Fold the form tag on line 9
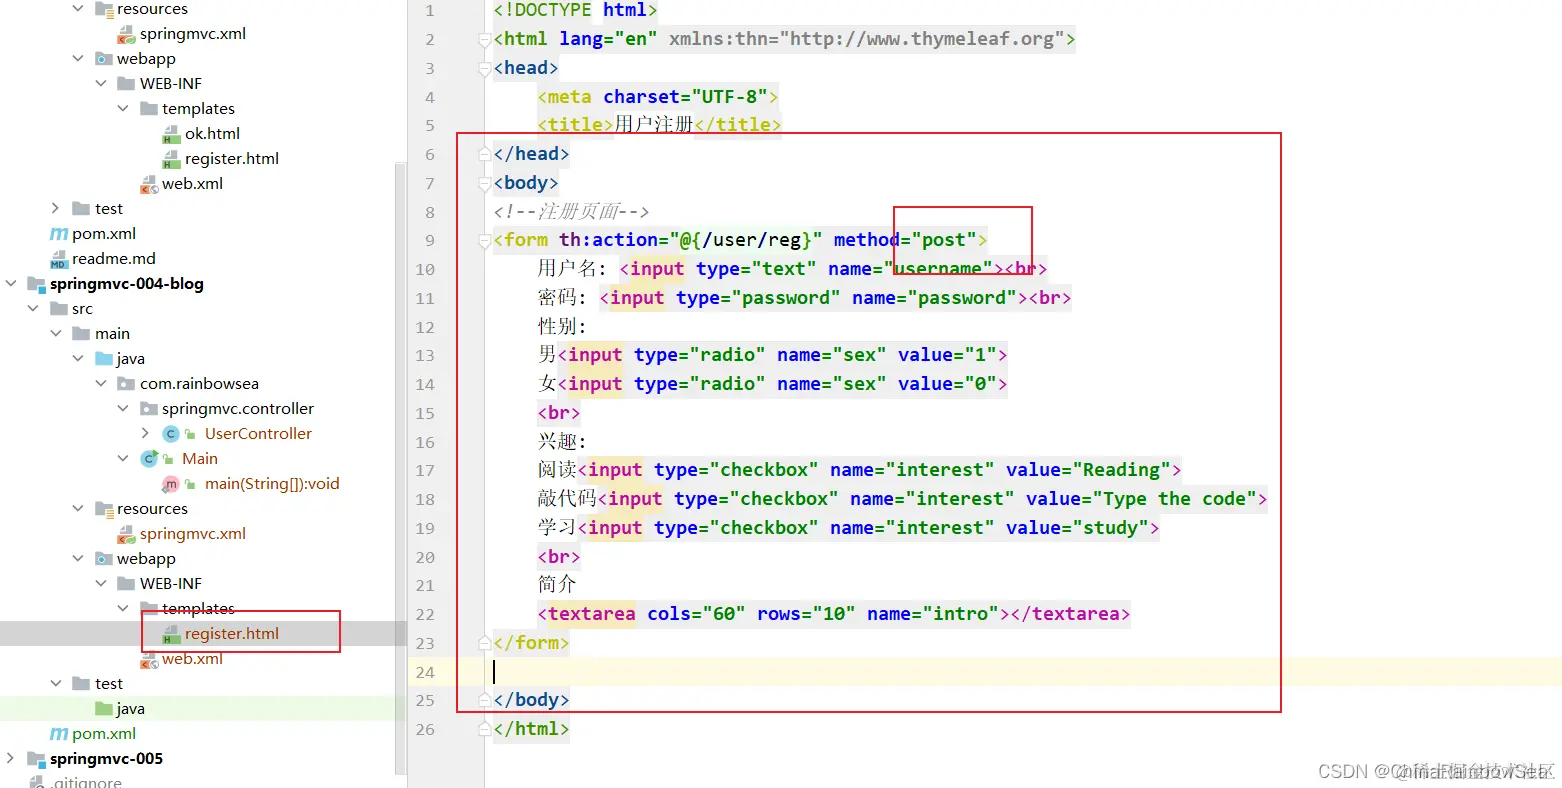Image resolution: width=1562 pixels, height=788 pixels. tap(485, 240)
